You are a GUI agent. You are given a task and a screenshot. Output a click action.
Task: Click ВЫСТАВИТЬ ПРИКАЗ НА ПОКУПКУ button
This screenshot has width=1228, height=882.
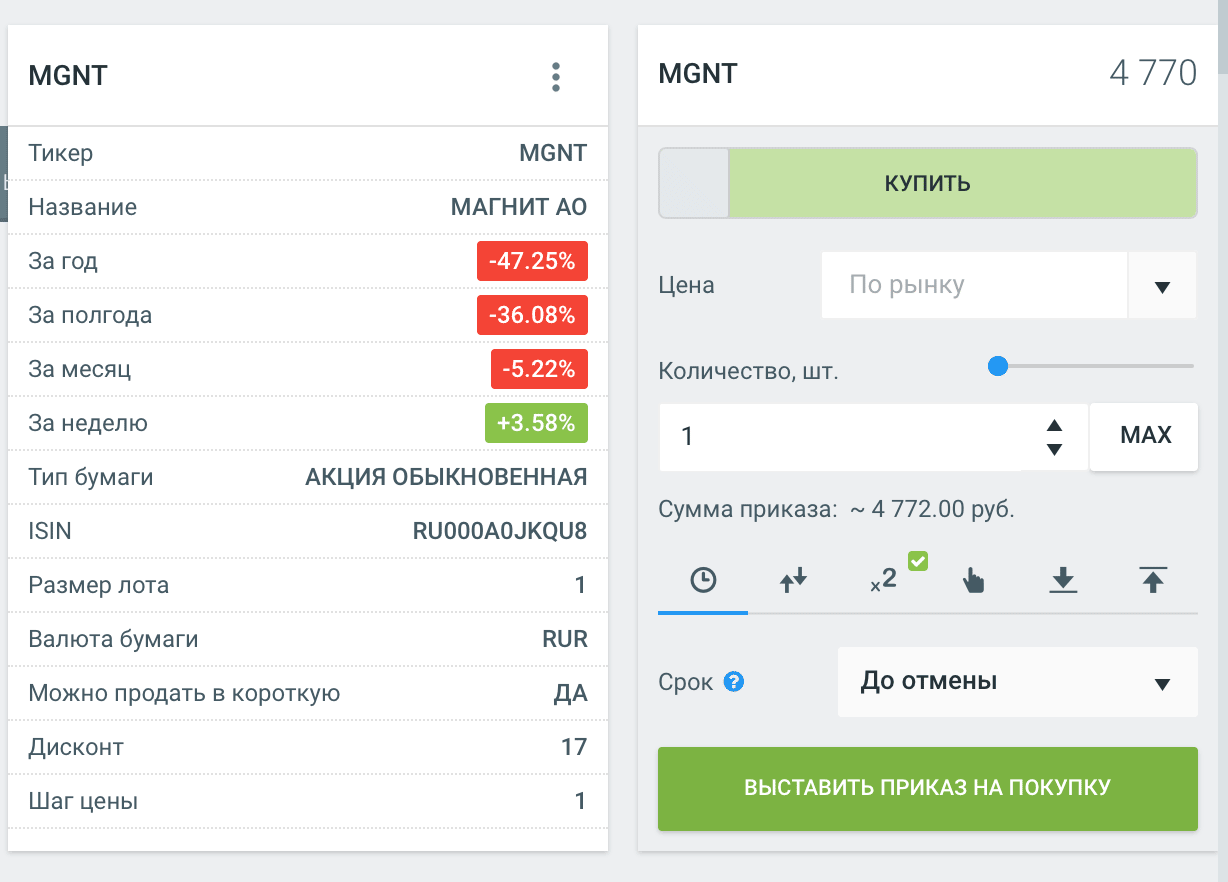click(x=927, y=788)
